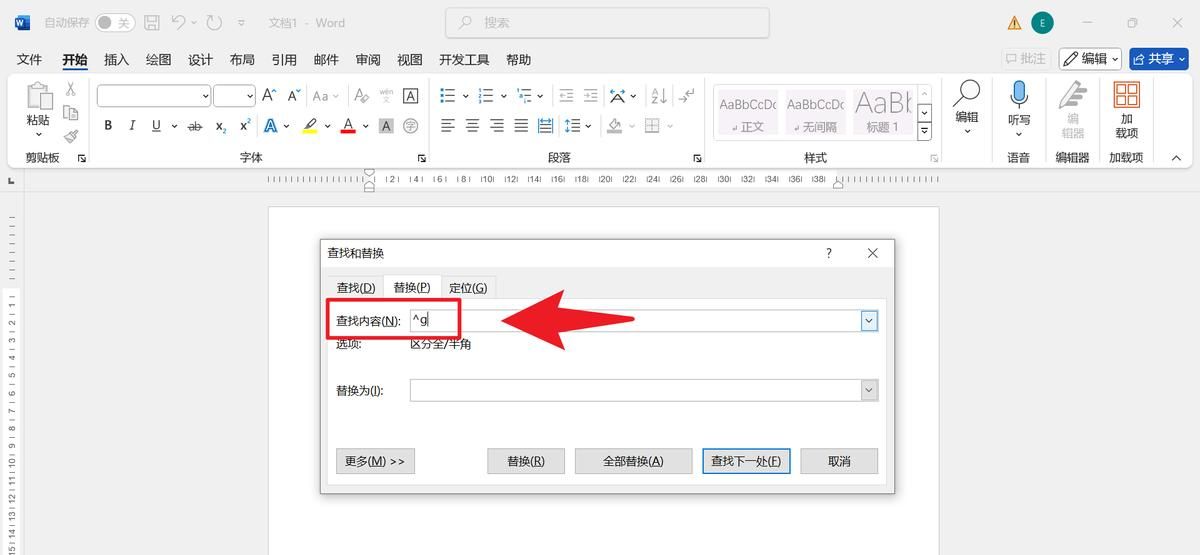Switch to the Layout (布局) ribbon tab
This screenshot has width=1200, height=555.
point(242,60)
